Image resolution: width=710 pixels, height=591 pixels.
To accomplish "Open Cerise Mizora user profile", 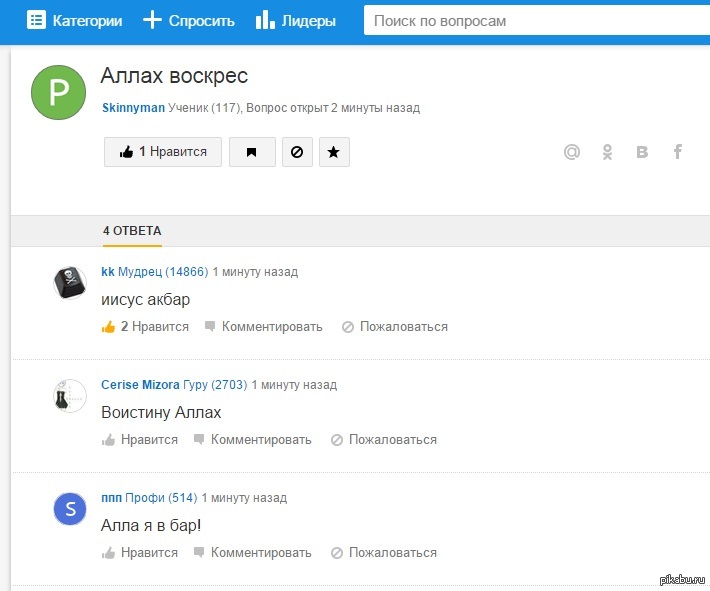I will (x=140, y=385).
